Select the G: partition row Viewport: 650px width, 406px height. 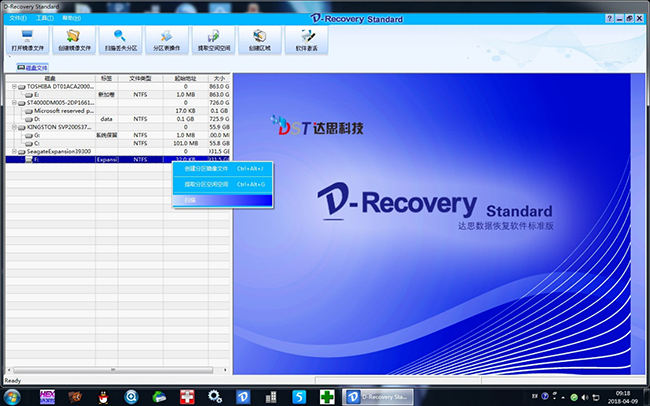pos(118,135)
